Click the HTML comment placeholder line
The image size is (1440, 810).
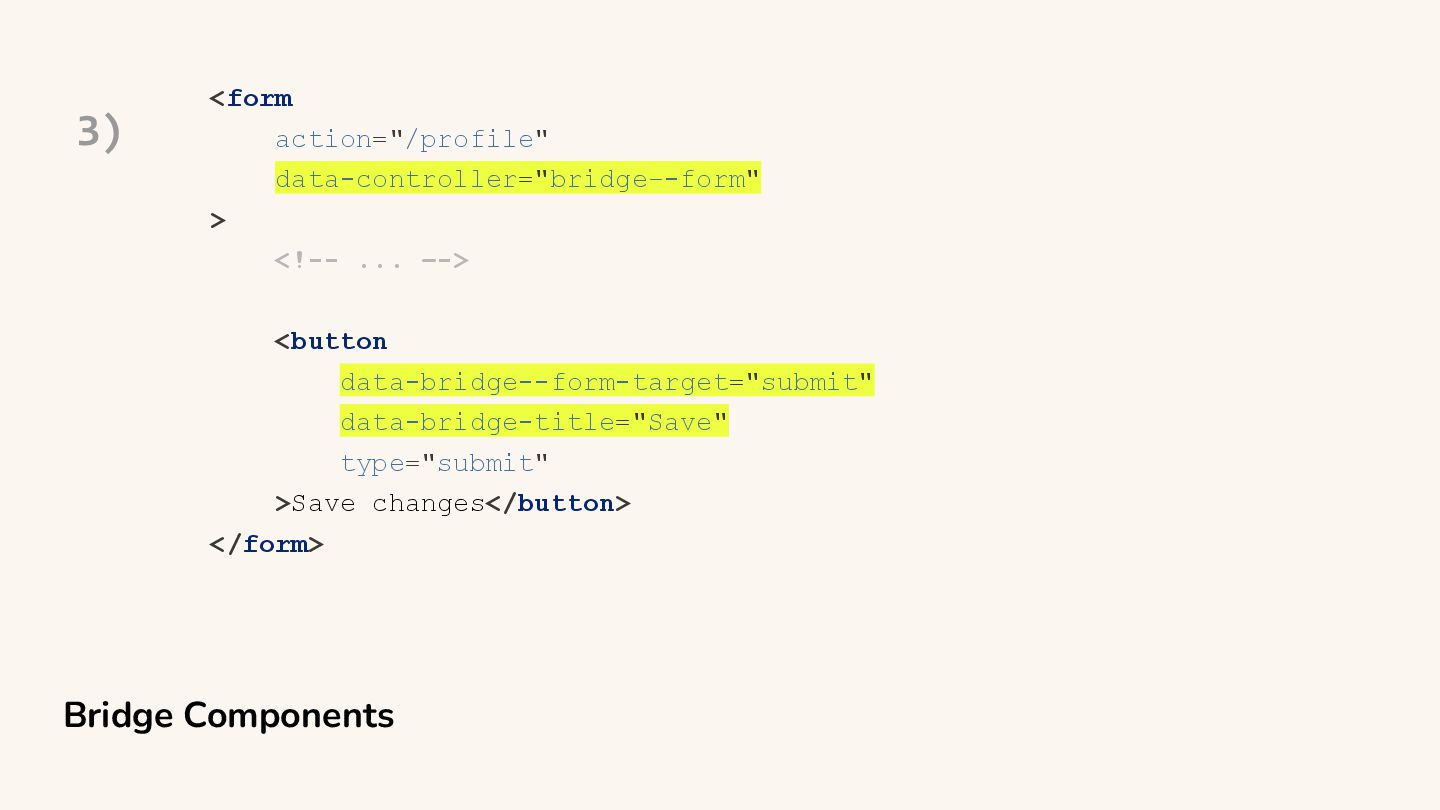372,260
